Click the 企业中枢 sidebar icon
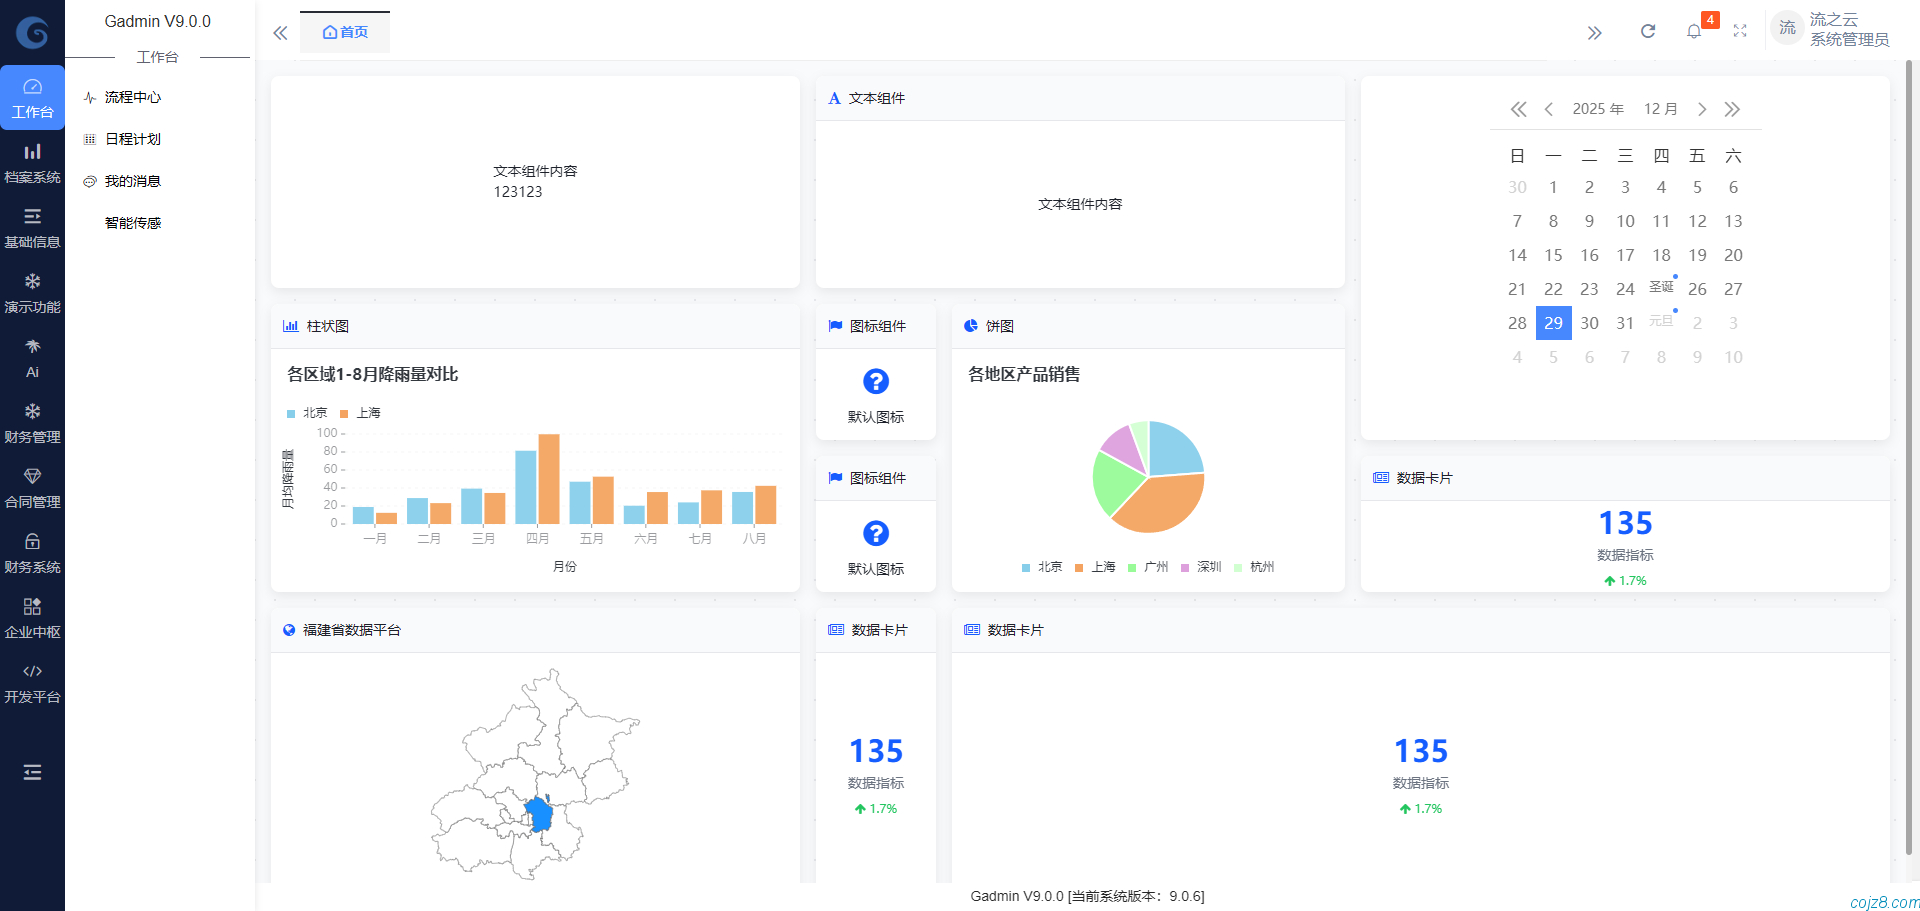The height and width of the screenshot is (911, 1920). click(x=33, y=616)
